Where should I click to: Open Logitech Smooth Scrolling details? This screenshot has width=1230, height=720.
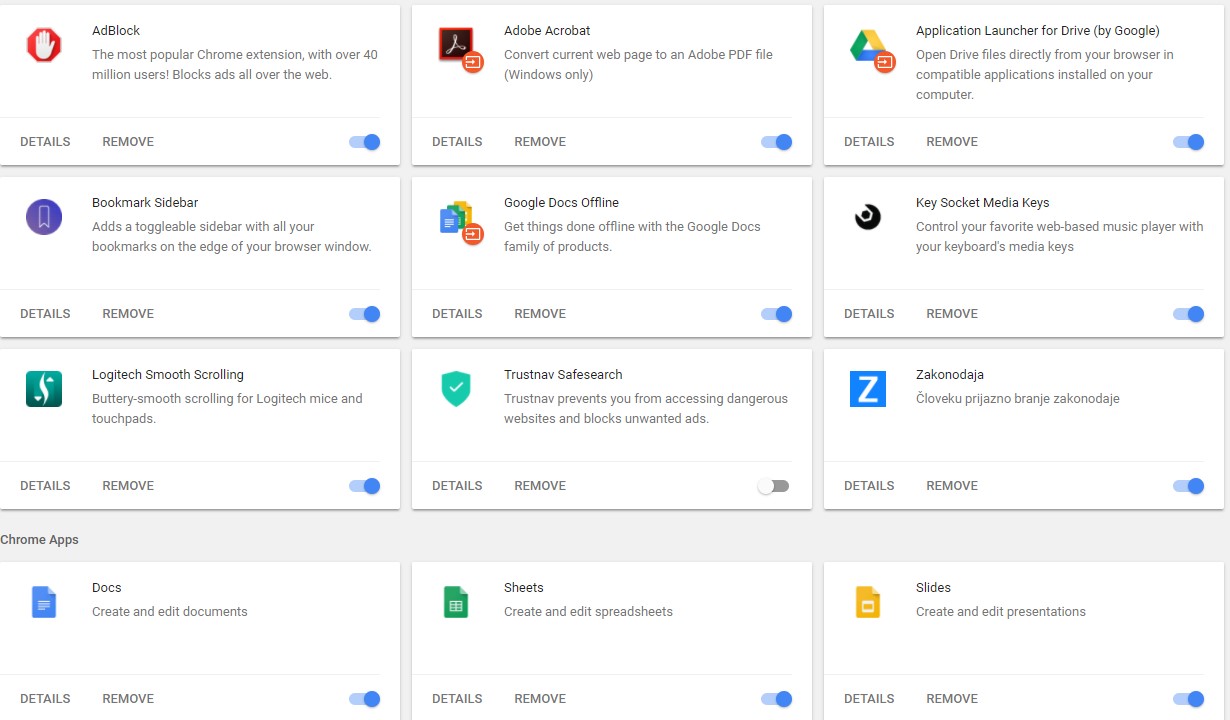tap(45, 486)
